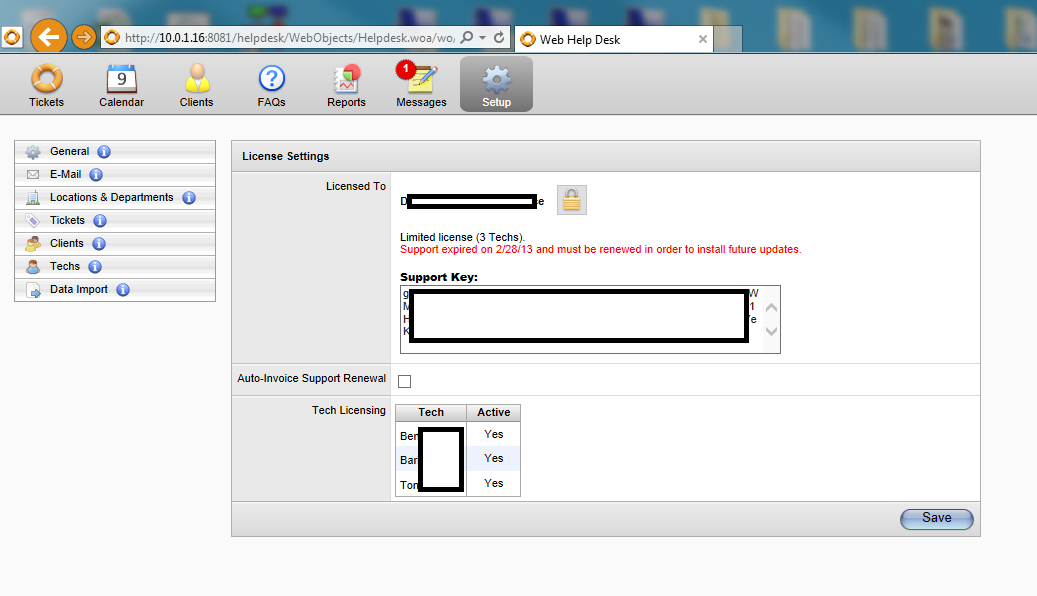This screenshot has height=596, width=1037.
Task: Open Data Import settings
Action: coord(79,290)
